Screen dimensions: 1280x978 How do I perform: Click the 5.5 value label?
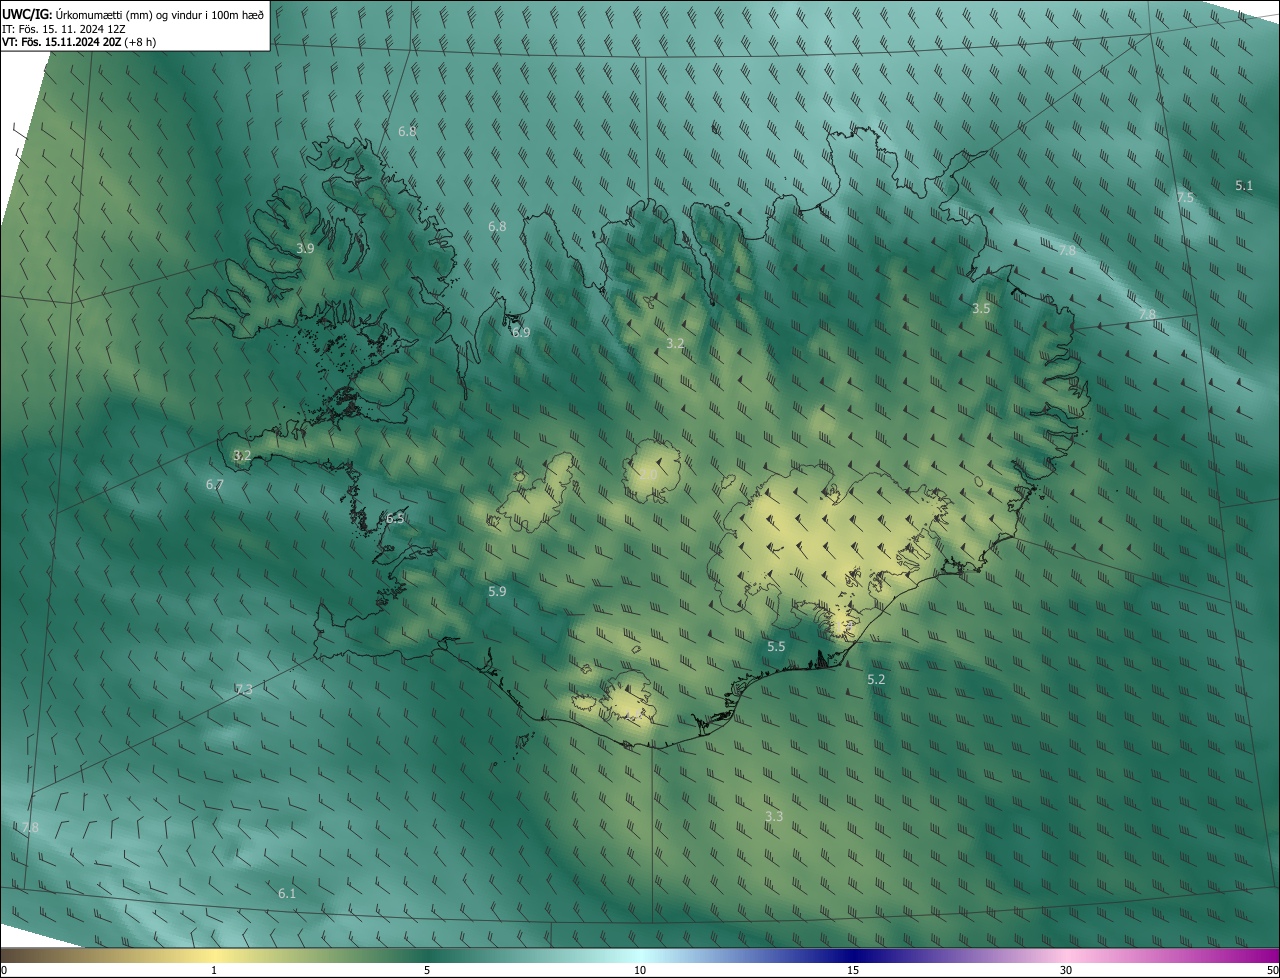tap(776, 647)
